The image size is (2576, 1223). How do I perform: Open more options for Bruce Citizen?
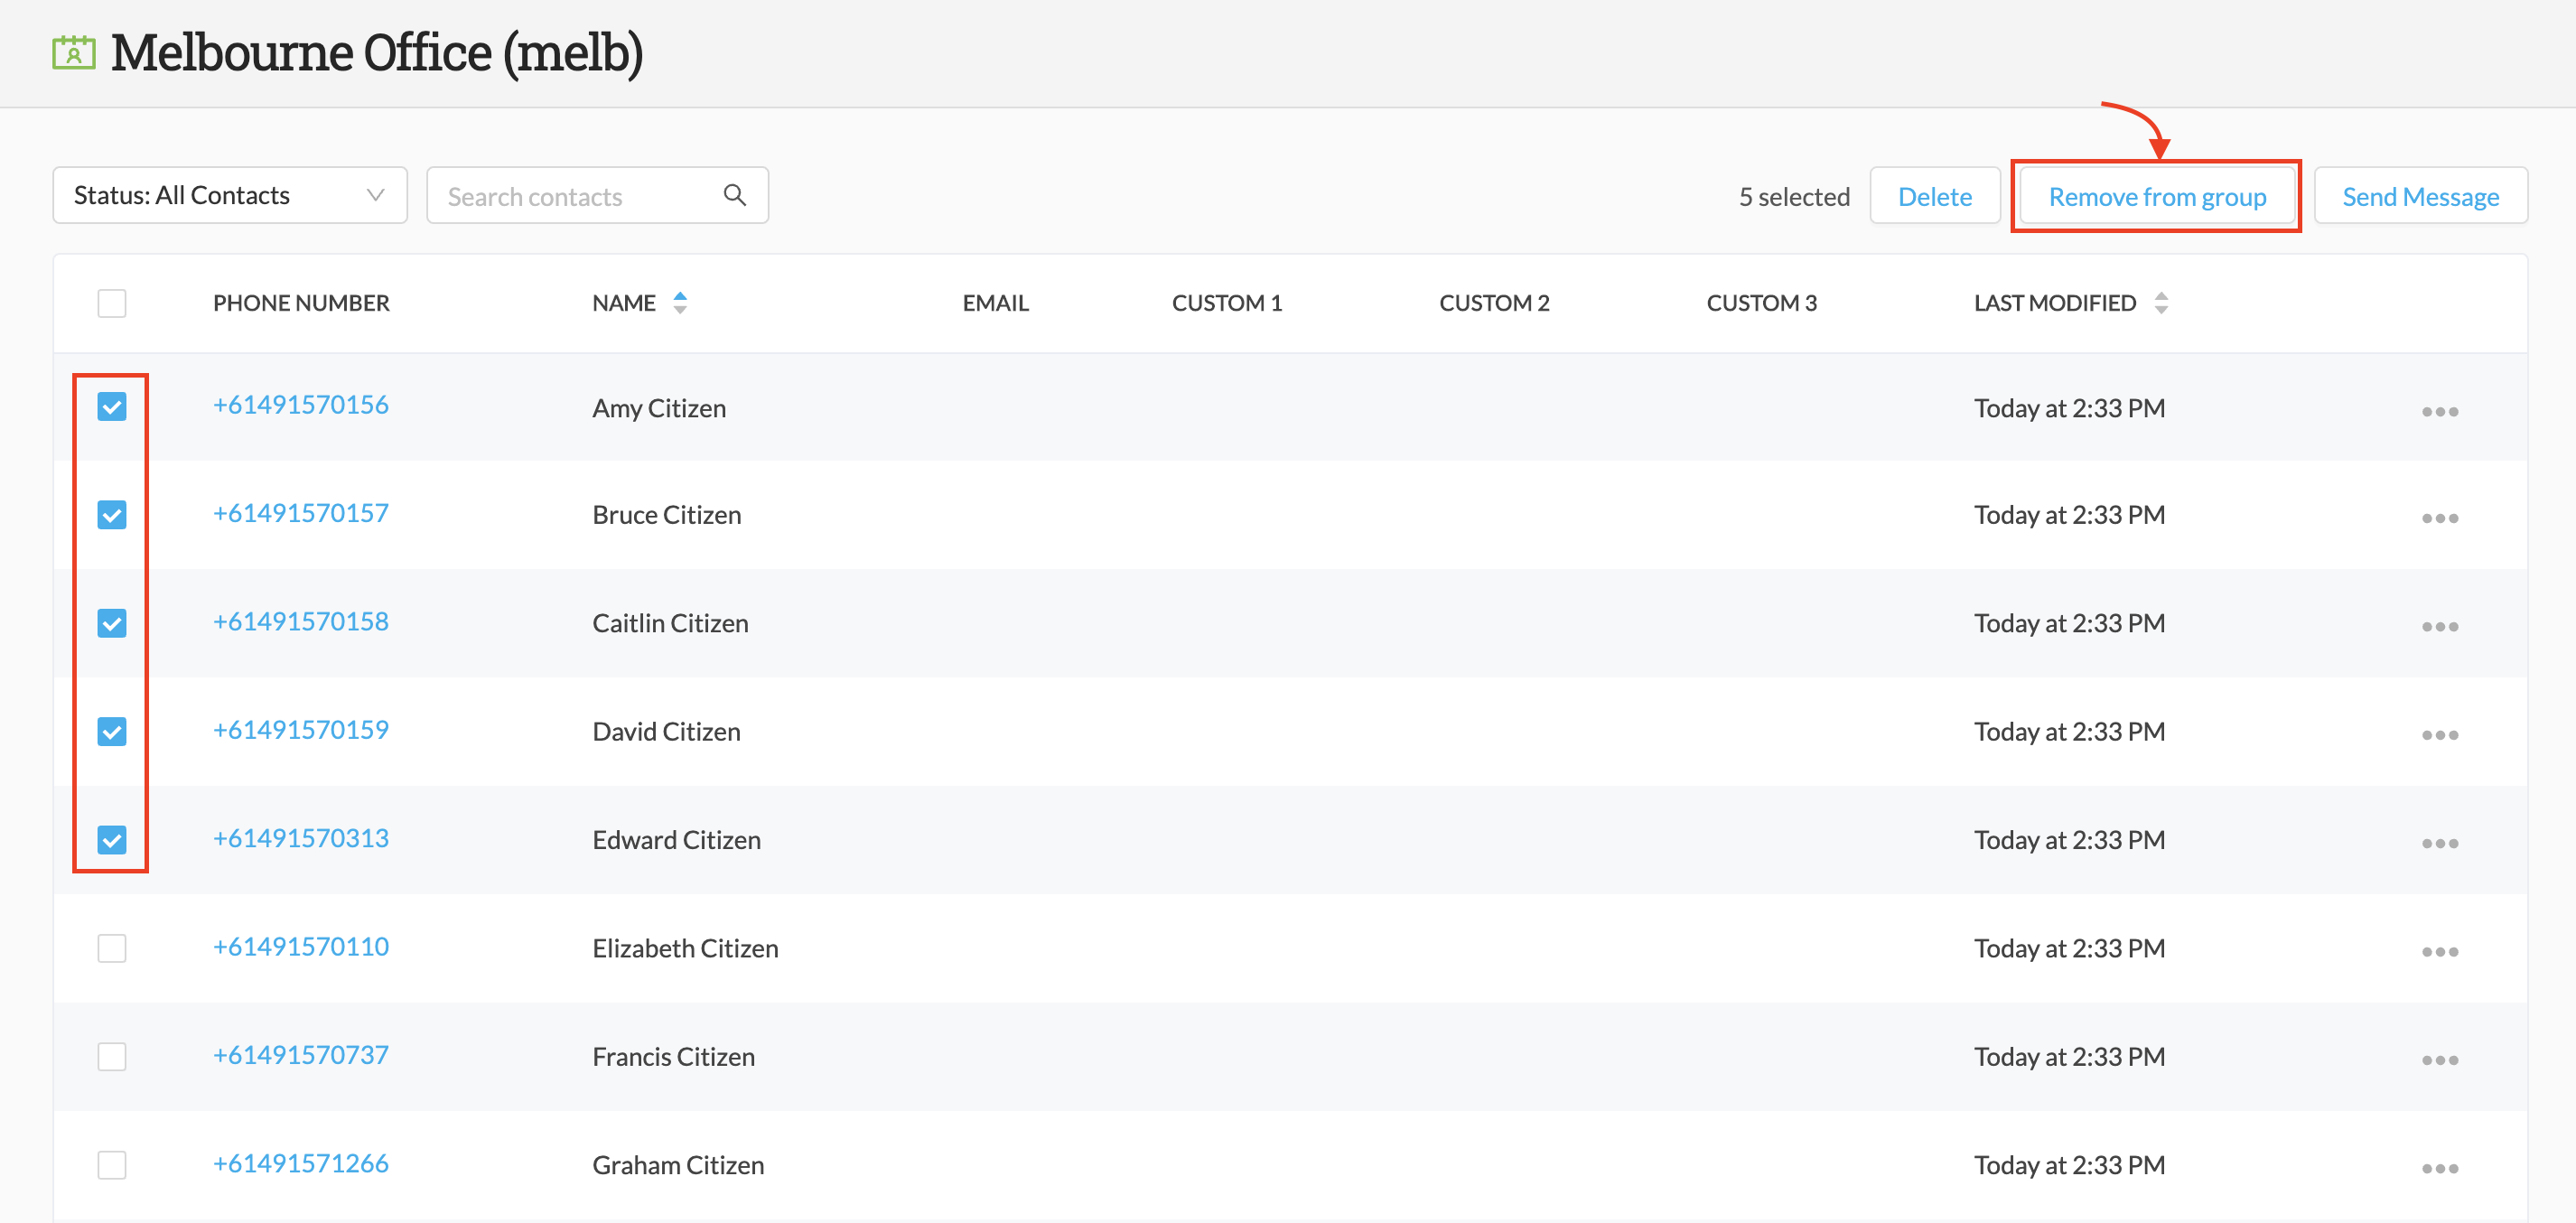click(2440, 518)
